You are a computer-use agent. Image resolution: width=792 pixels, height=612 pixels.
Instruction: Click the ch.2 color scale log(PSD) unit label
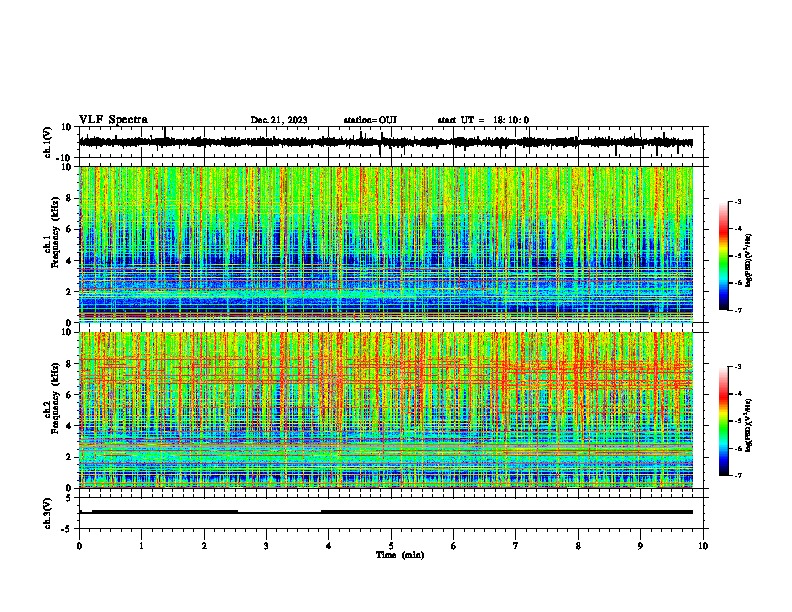(x=749, y=425)
